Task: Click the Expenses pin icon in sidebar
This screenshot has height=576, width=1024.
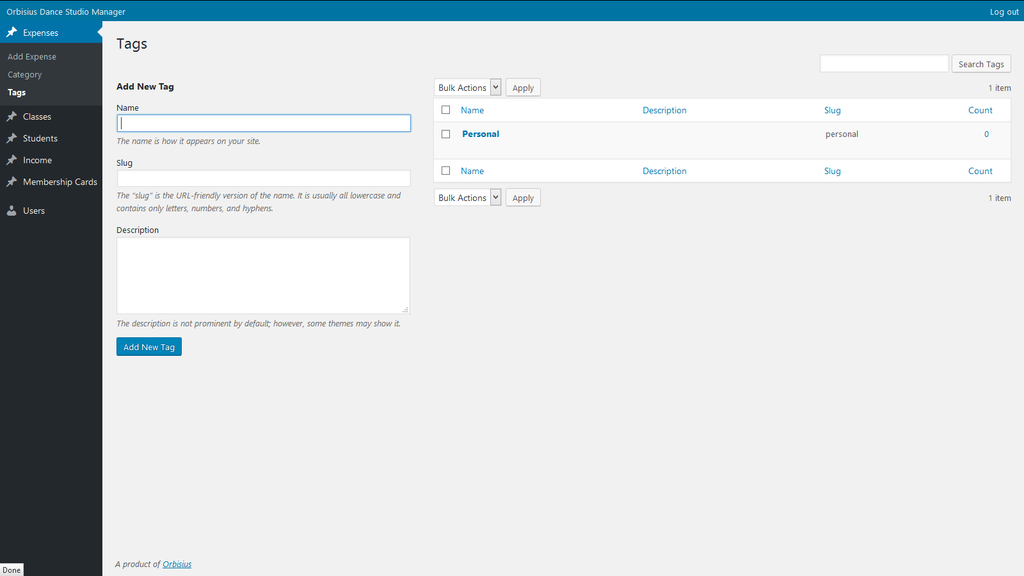Action: (x=12, y=32)
